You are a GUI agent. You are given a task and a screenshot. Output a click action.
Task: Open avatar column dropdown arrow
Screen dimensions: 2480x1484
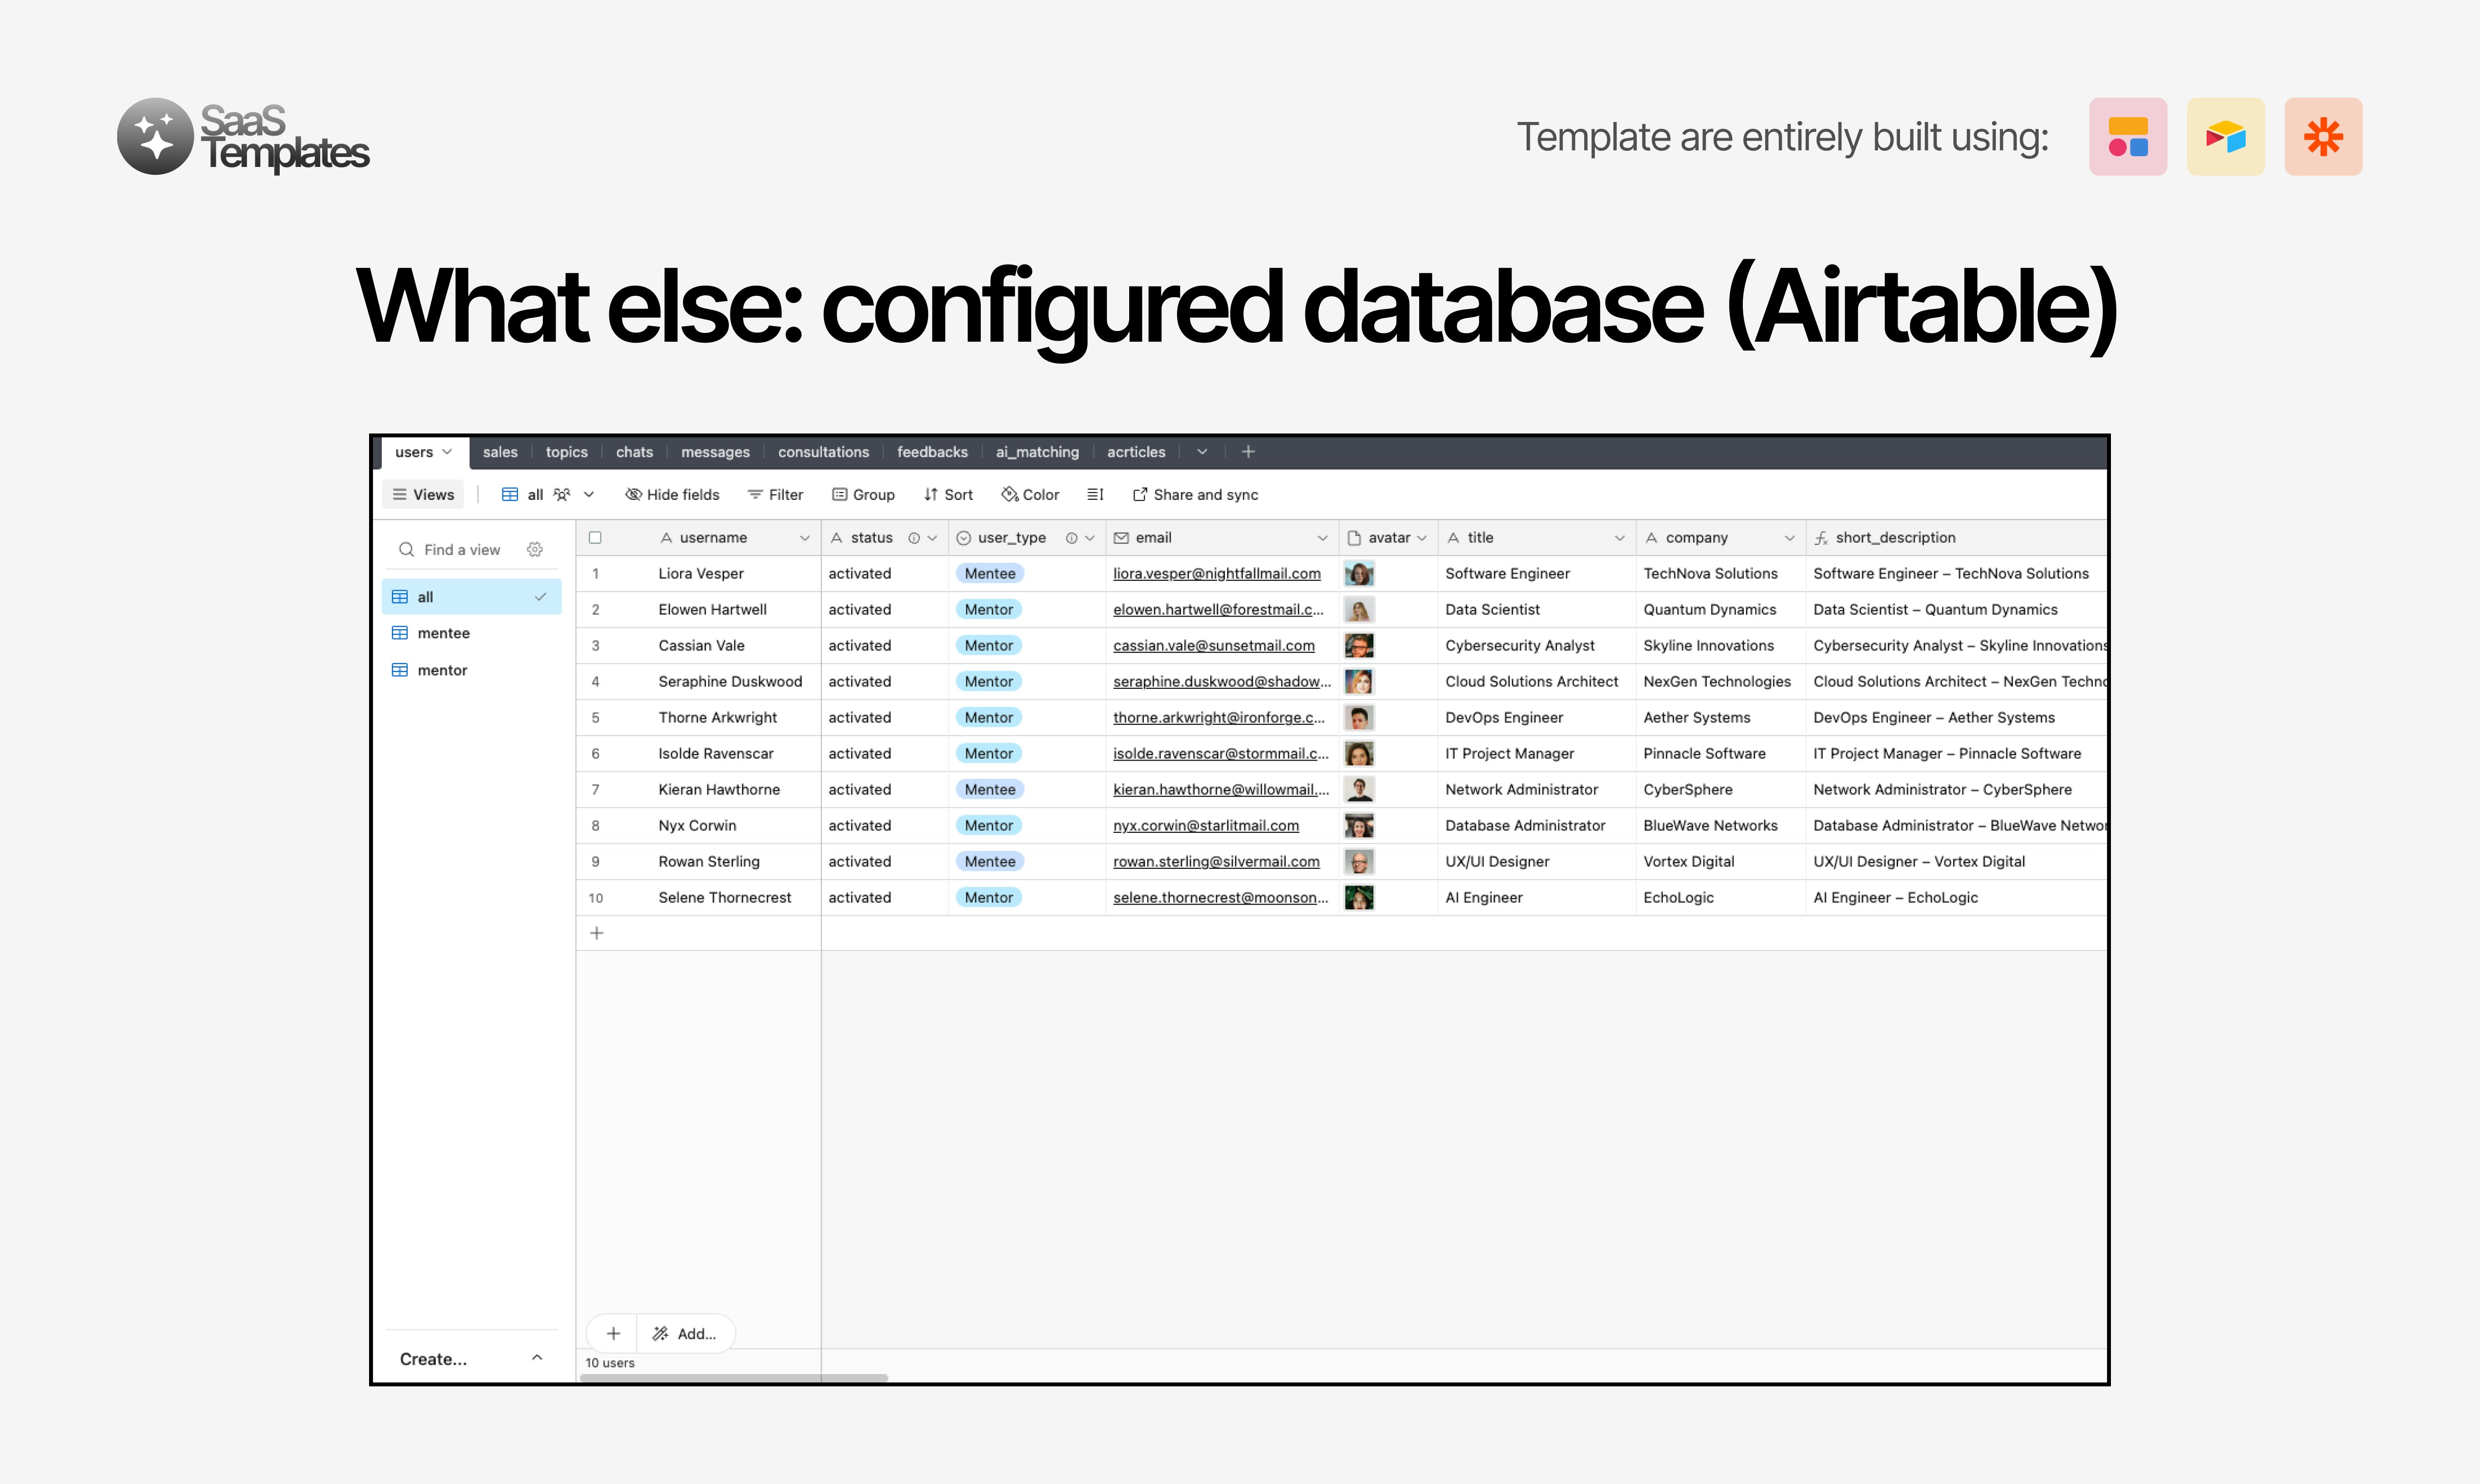coord(1422,538)
